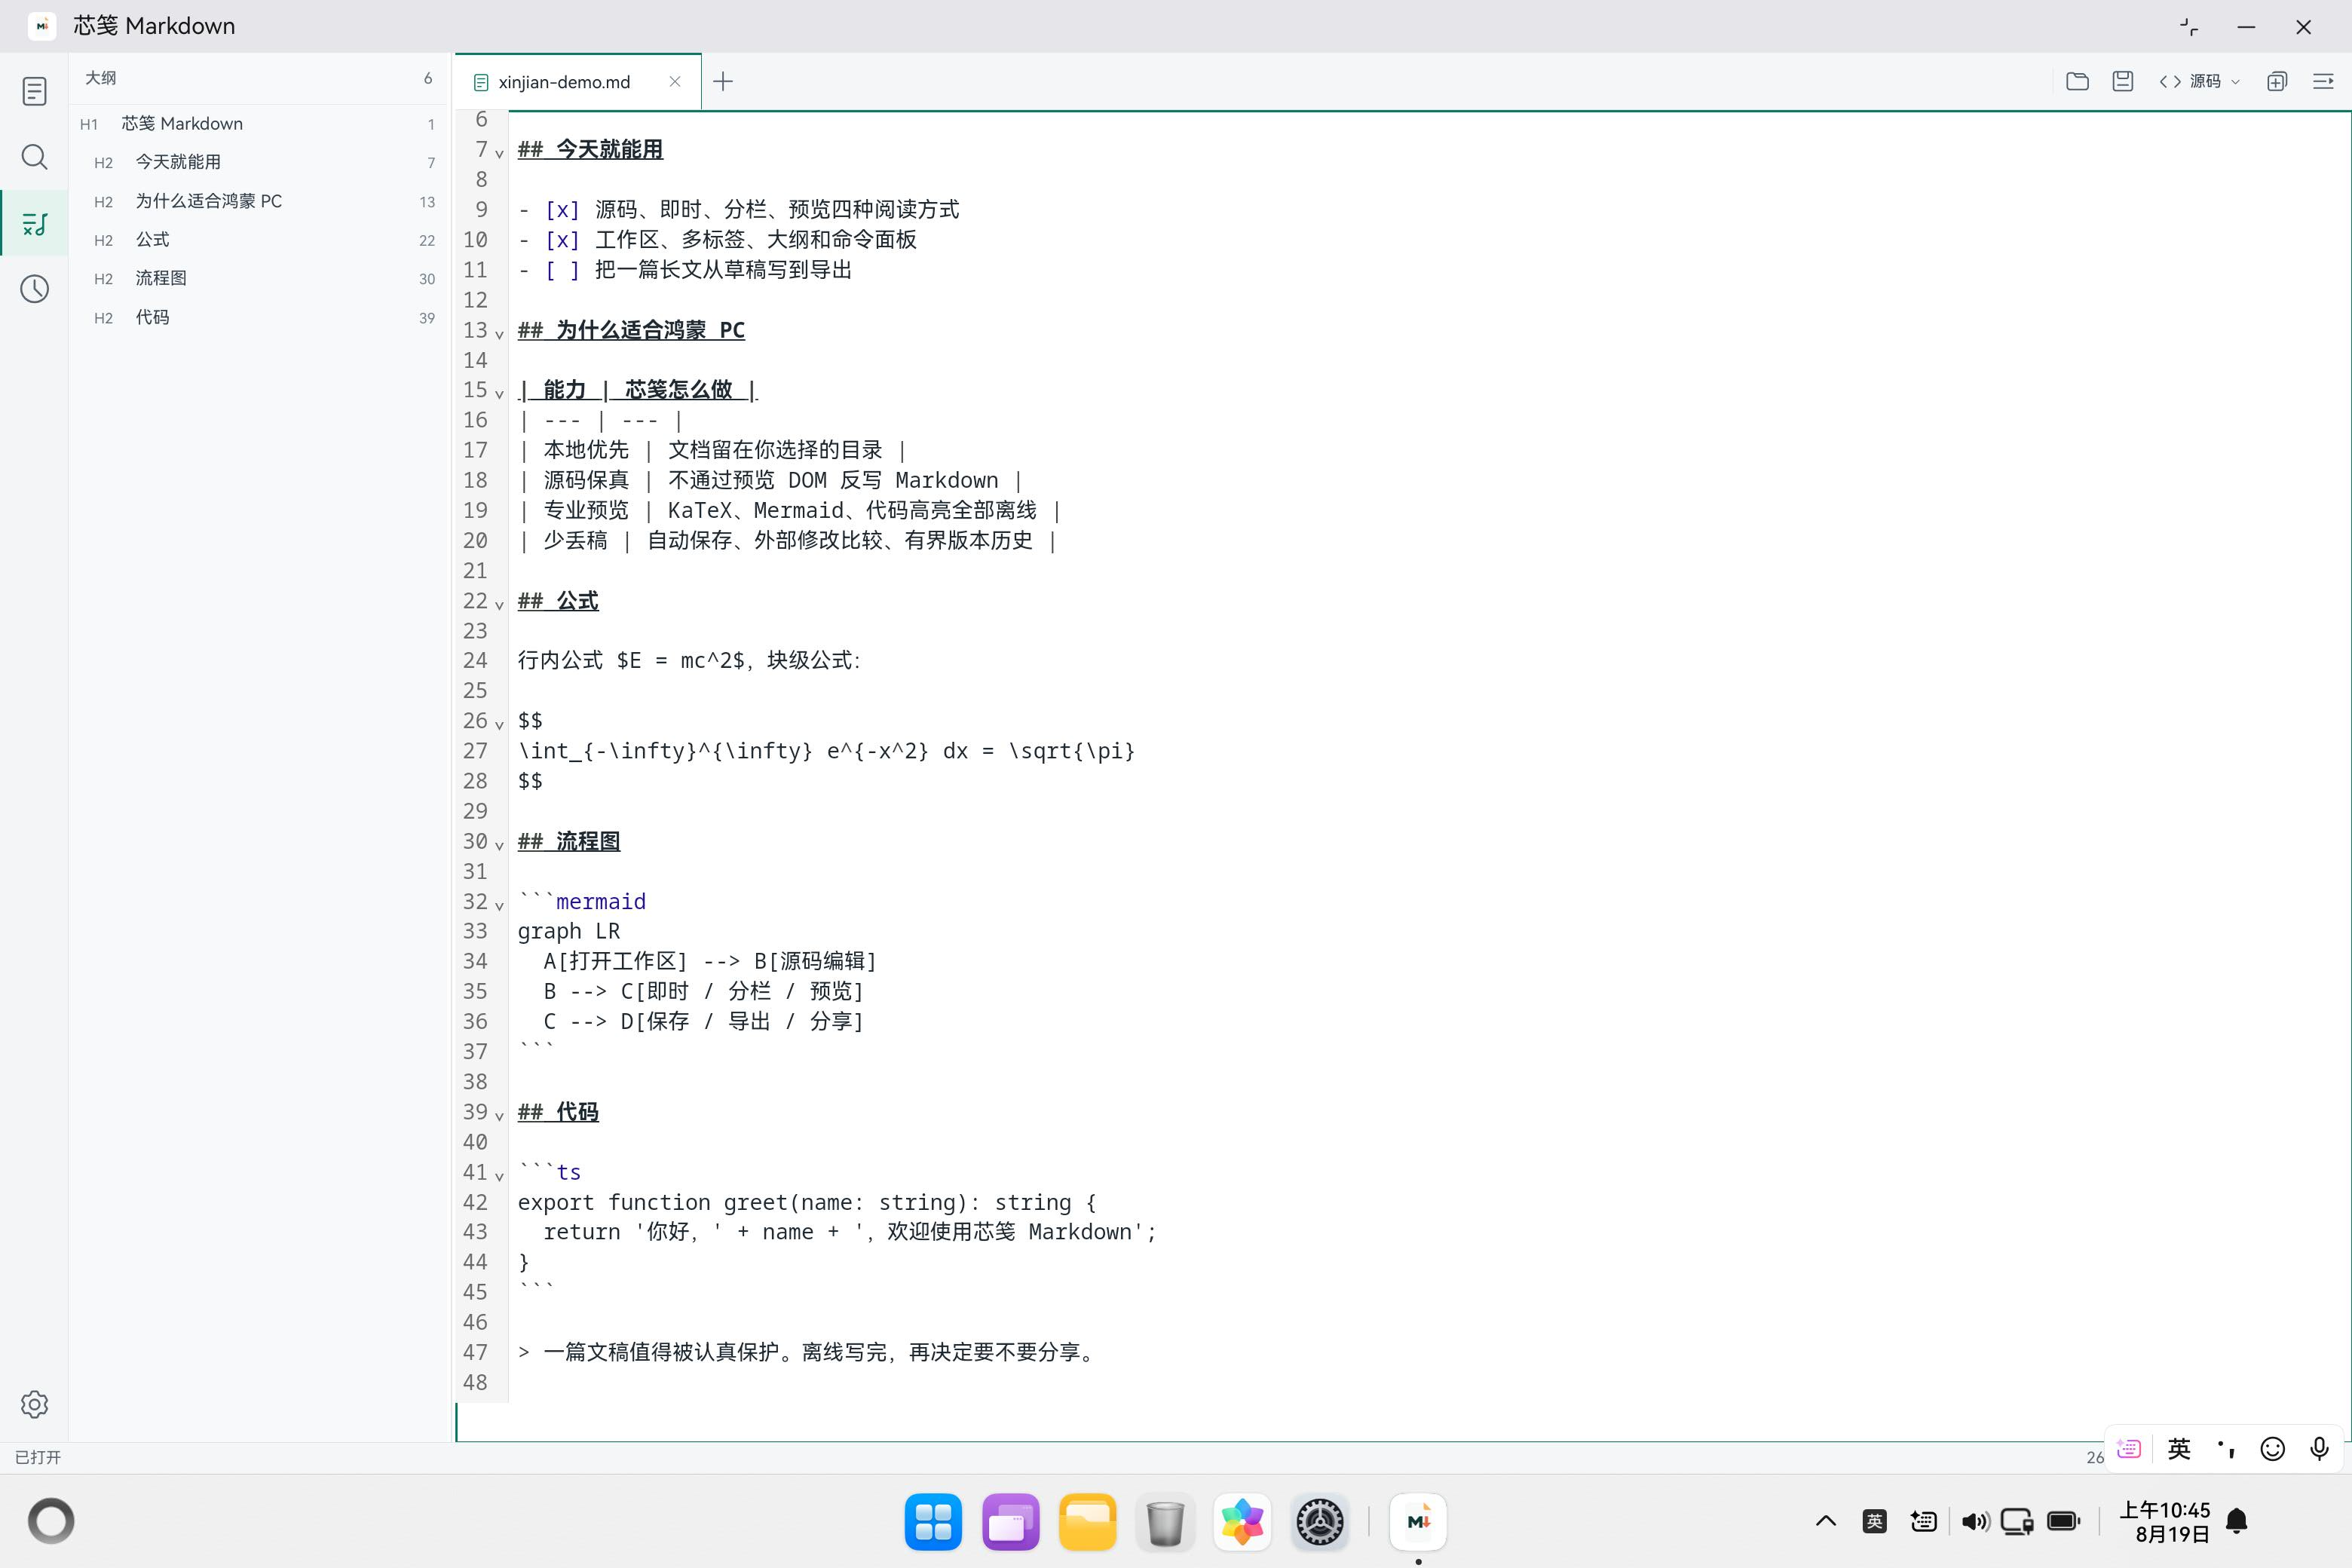2352x1568 pixels.
Task: Open system Settings gear in dock
Action: click(1320, 1521)
